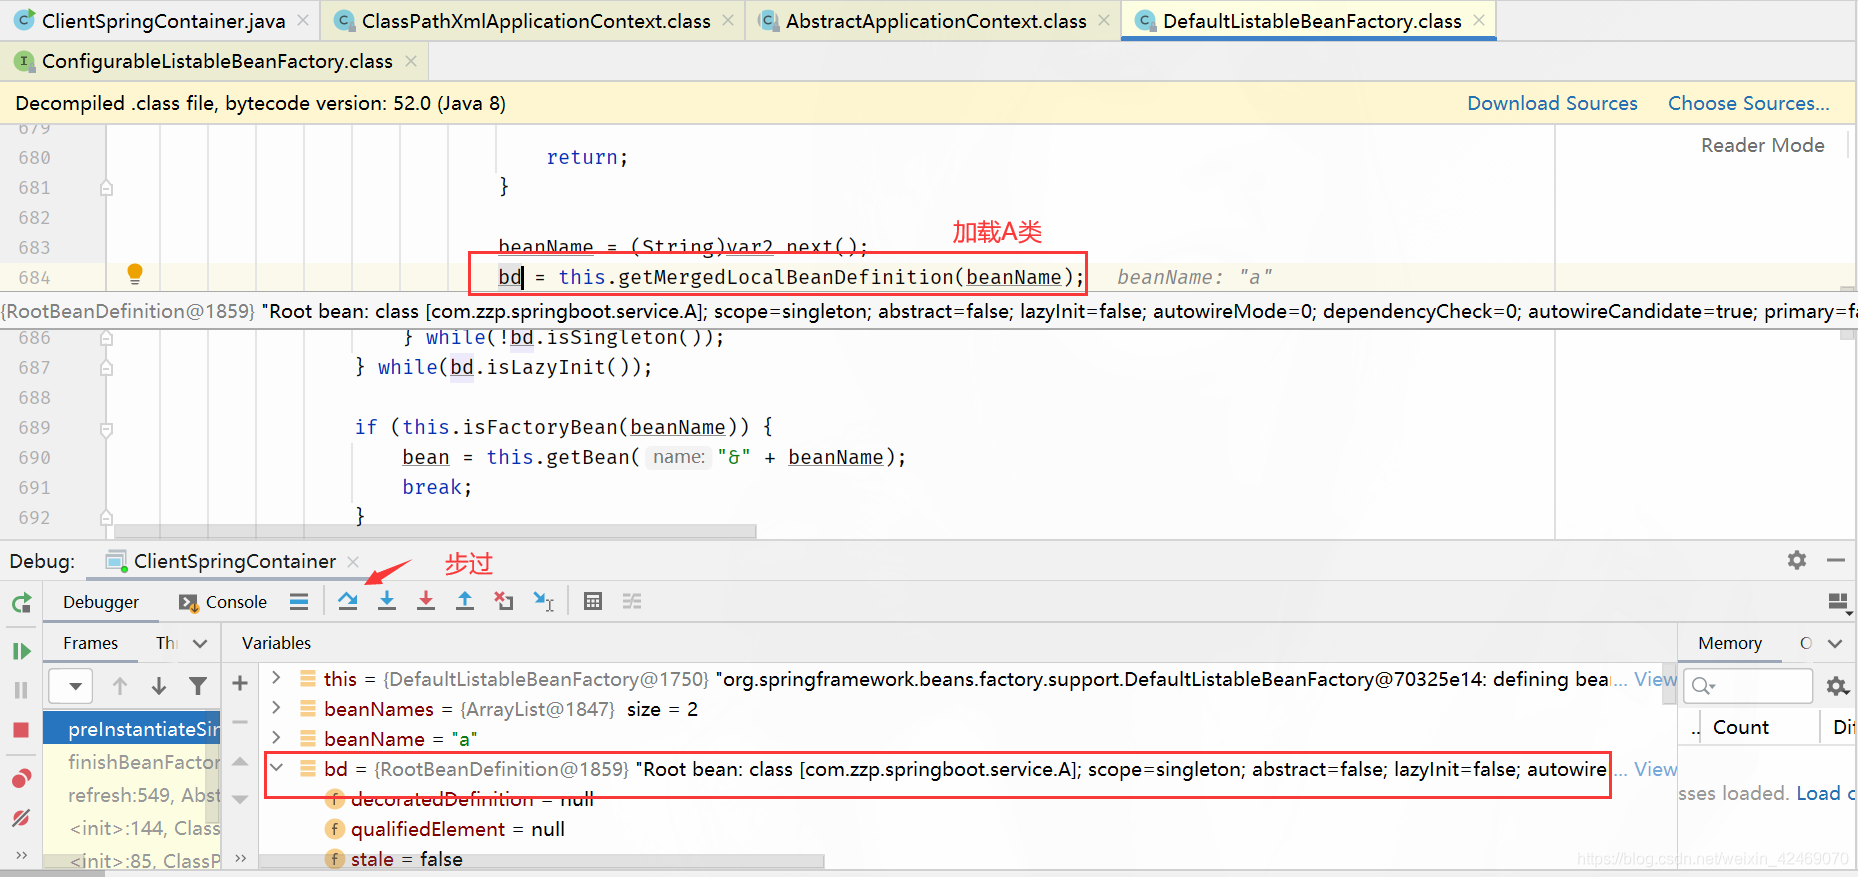Image resolution: width=1858 pixels, height=877 pixels.
Task: Click the Count column header
Action: pos(1740,727)
